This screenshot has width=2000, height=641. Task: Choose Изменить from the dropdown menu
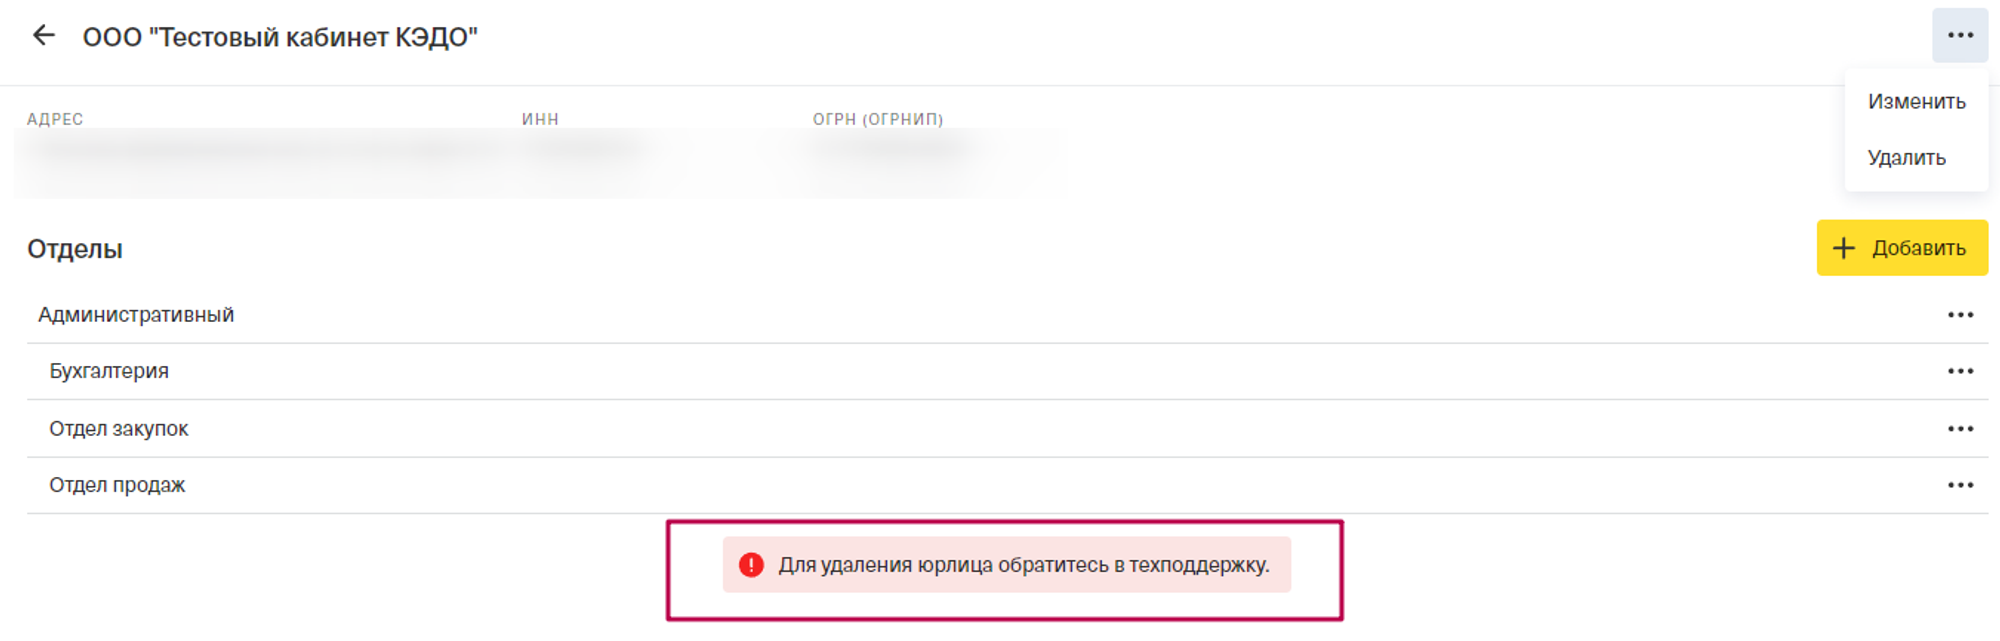[x=1916, y=102]
